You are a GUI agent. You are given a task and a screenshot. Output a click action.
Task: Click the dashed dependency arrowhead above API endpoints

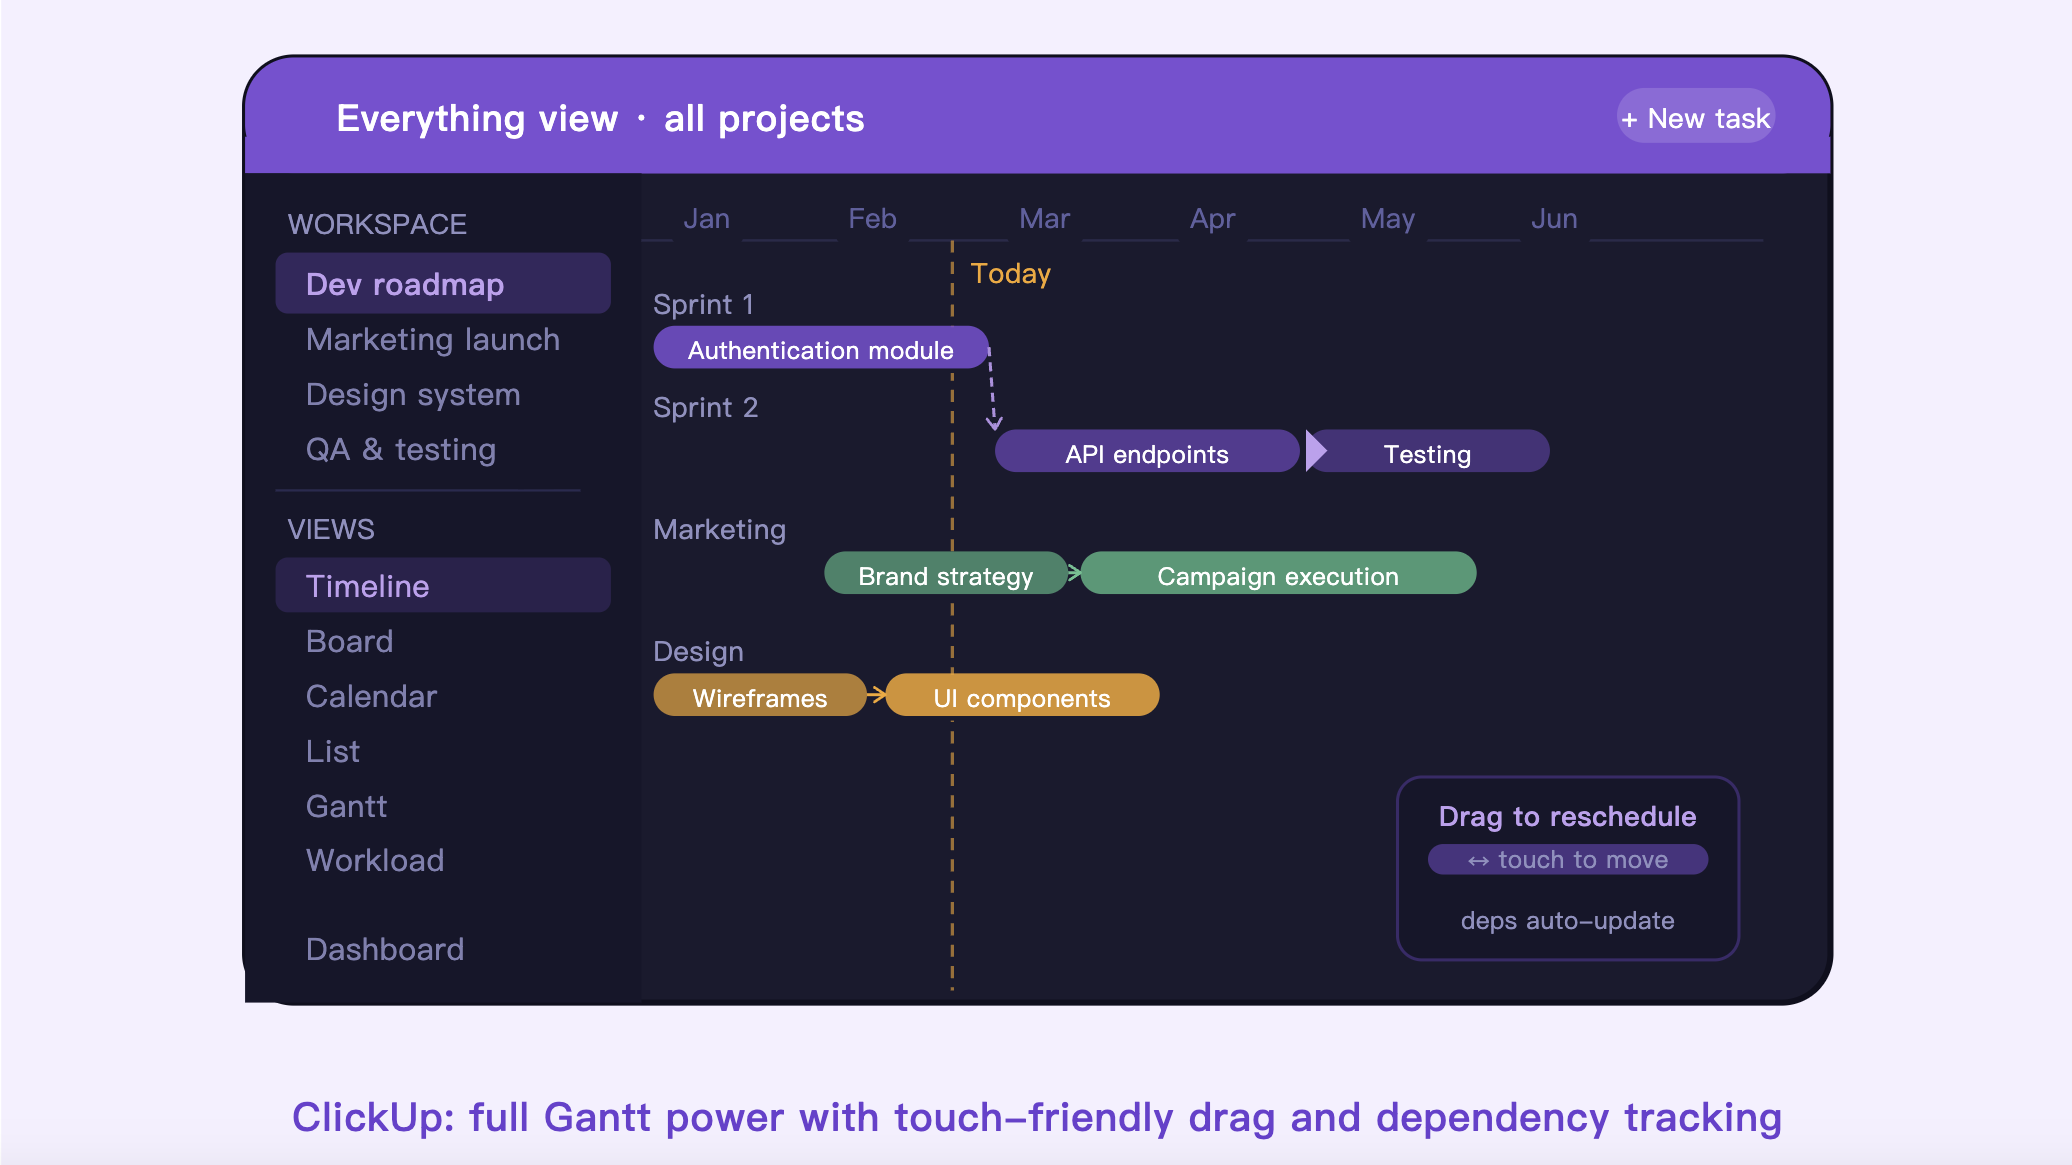(993, 422)
